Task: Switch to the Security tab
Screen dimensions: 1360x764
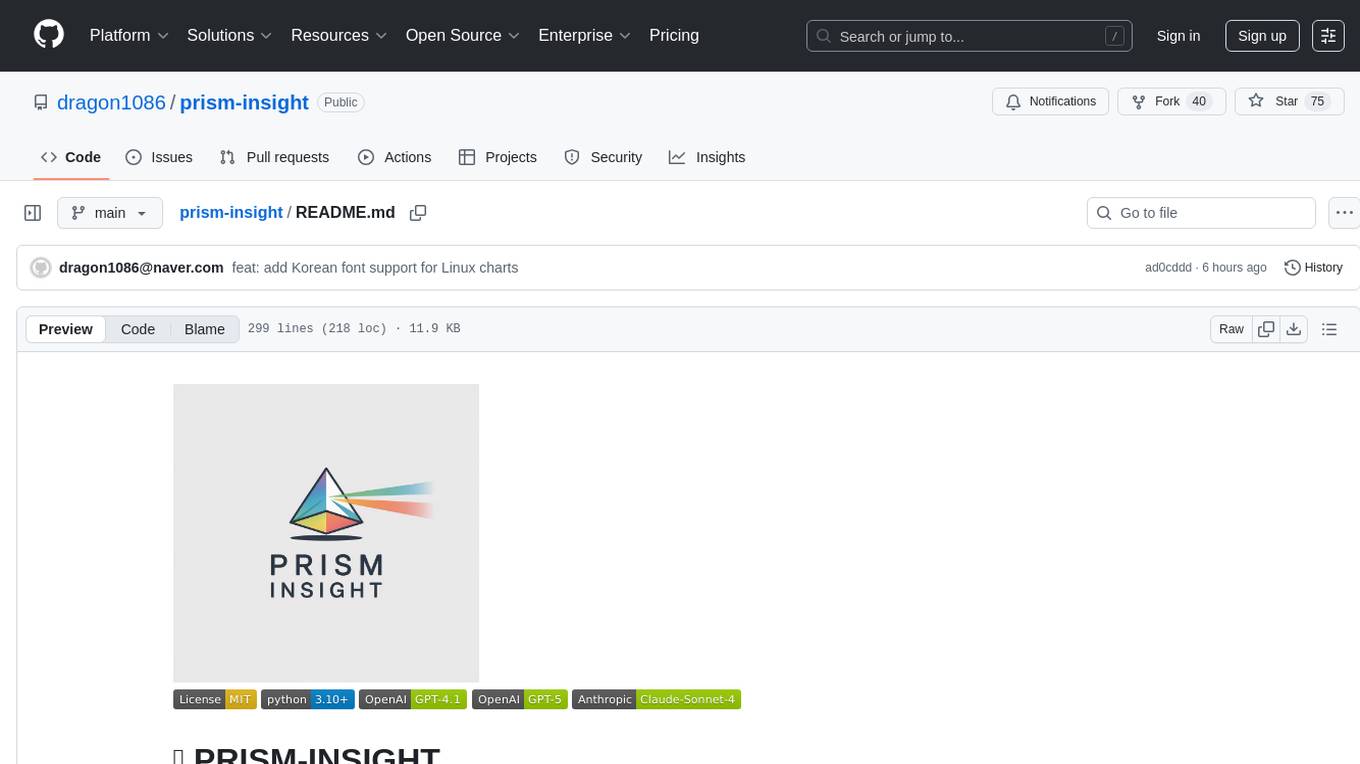Action: tap(603, 157)
